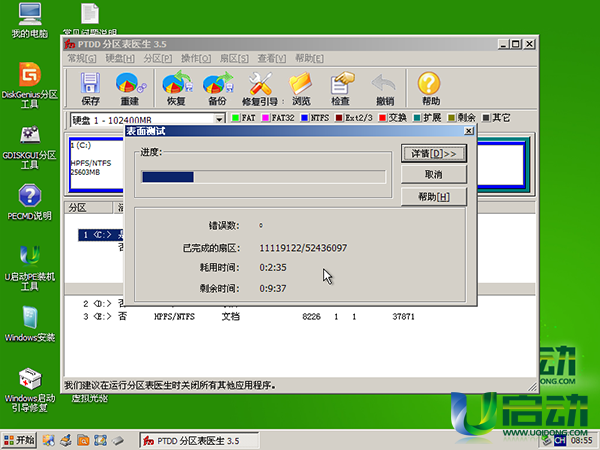Click the FAT32 magenta color legend swatch
The width and height of the screenshot is (600, 450).
pos(265,117)
